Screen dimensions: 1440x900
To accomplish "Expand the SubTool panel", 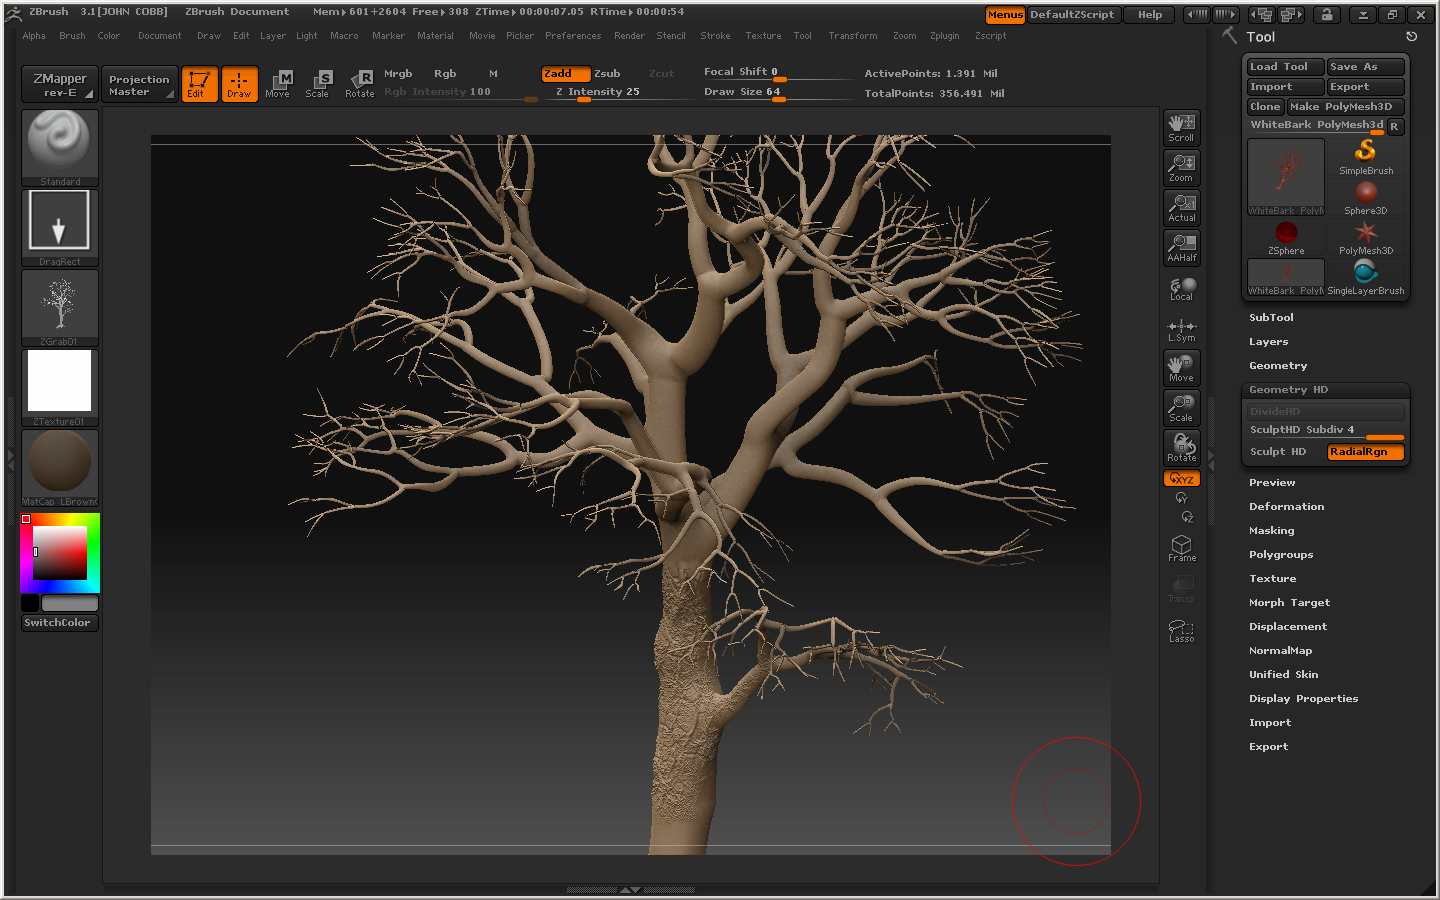I will tap(1271, 317).
